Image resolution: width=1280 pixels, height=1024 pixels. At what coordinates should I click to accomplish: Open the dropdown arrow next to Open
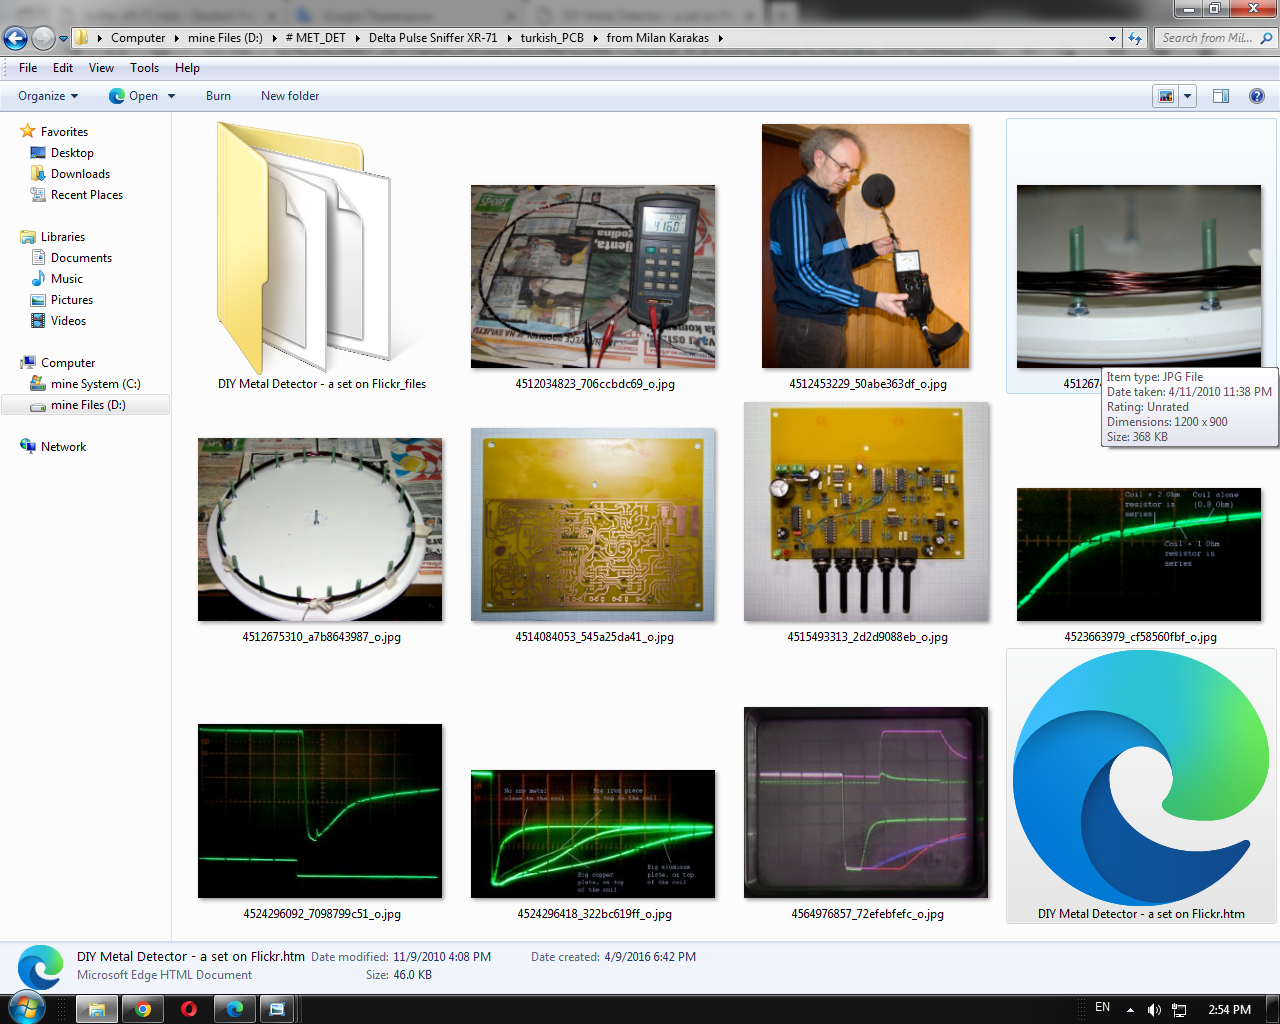tap(171, 96)
